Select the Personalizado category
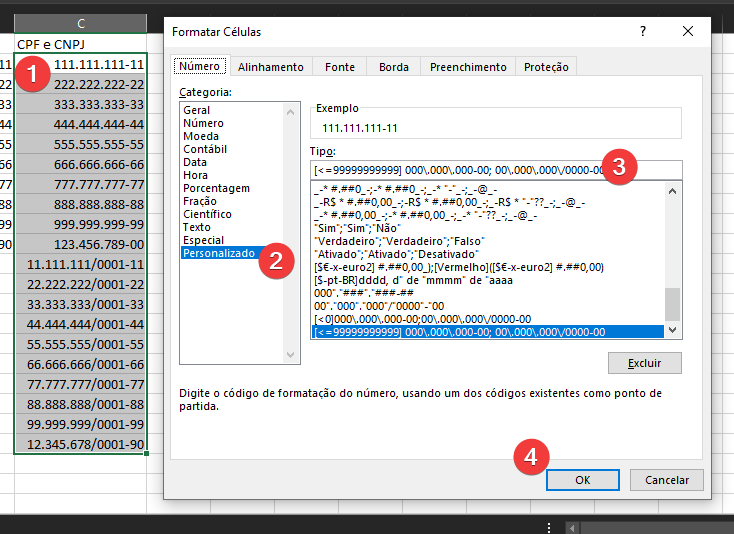The width and height of the screenshot is (734, 534). point(232,253)
